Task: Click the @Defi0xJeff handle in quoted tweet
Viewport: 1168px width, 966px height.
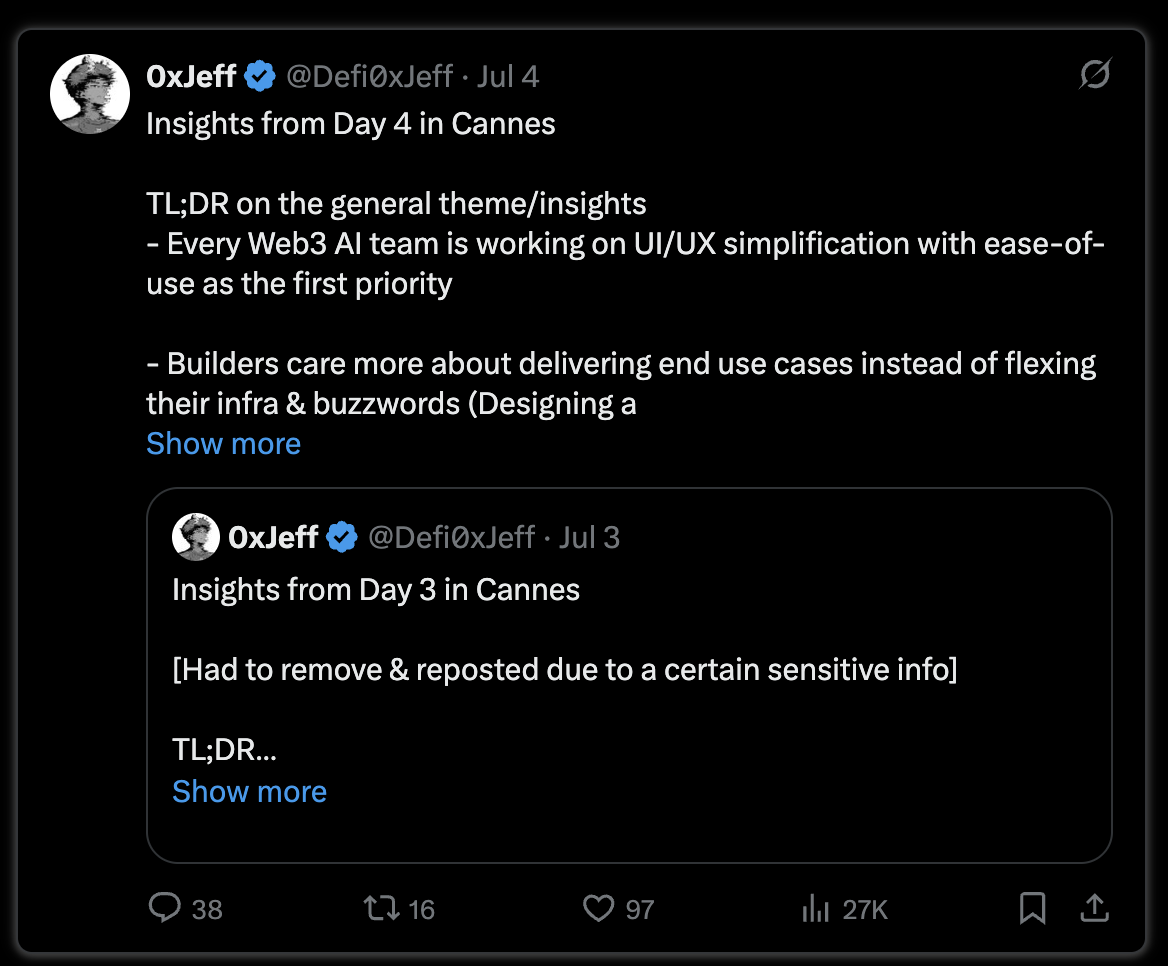Action: (x=451, y=538)
